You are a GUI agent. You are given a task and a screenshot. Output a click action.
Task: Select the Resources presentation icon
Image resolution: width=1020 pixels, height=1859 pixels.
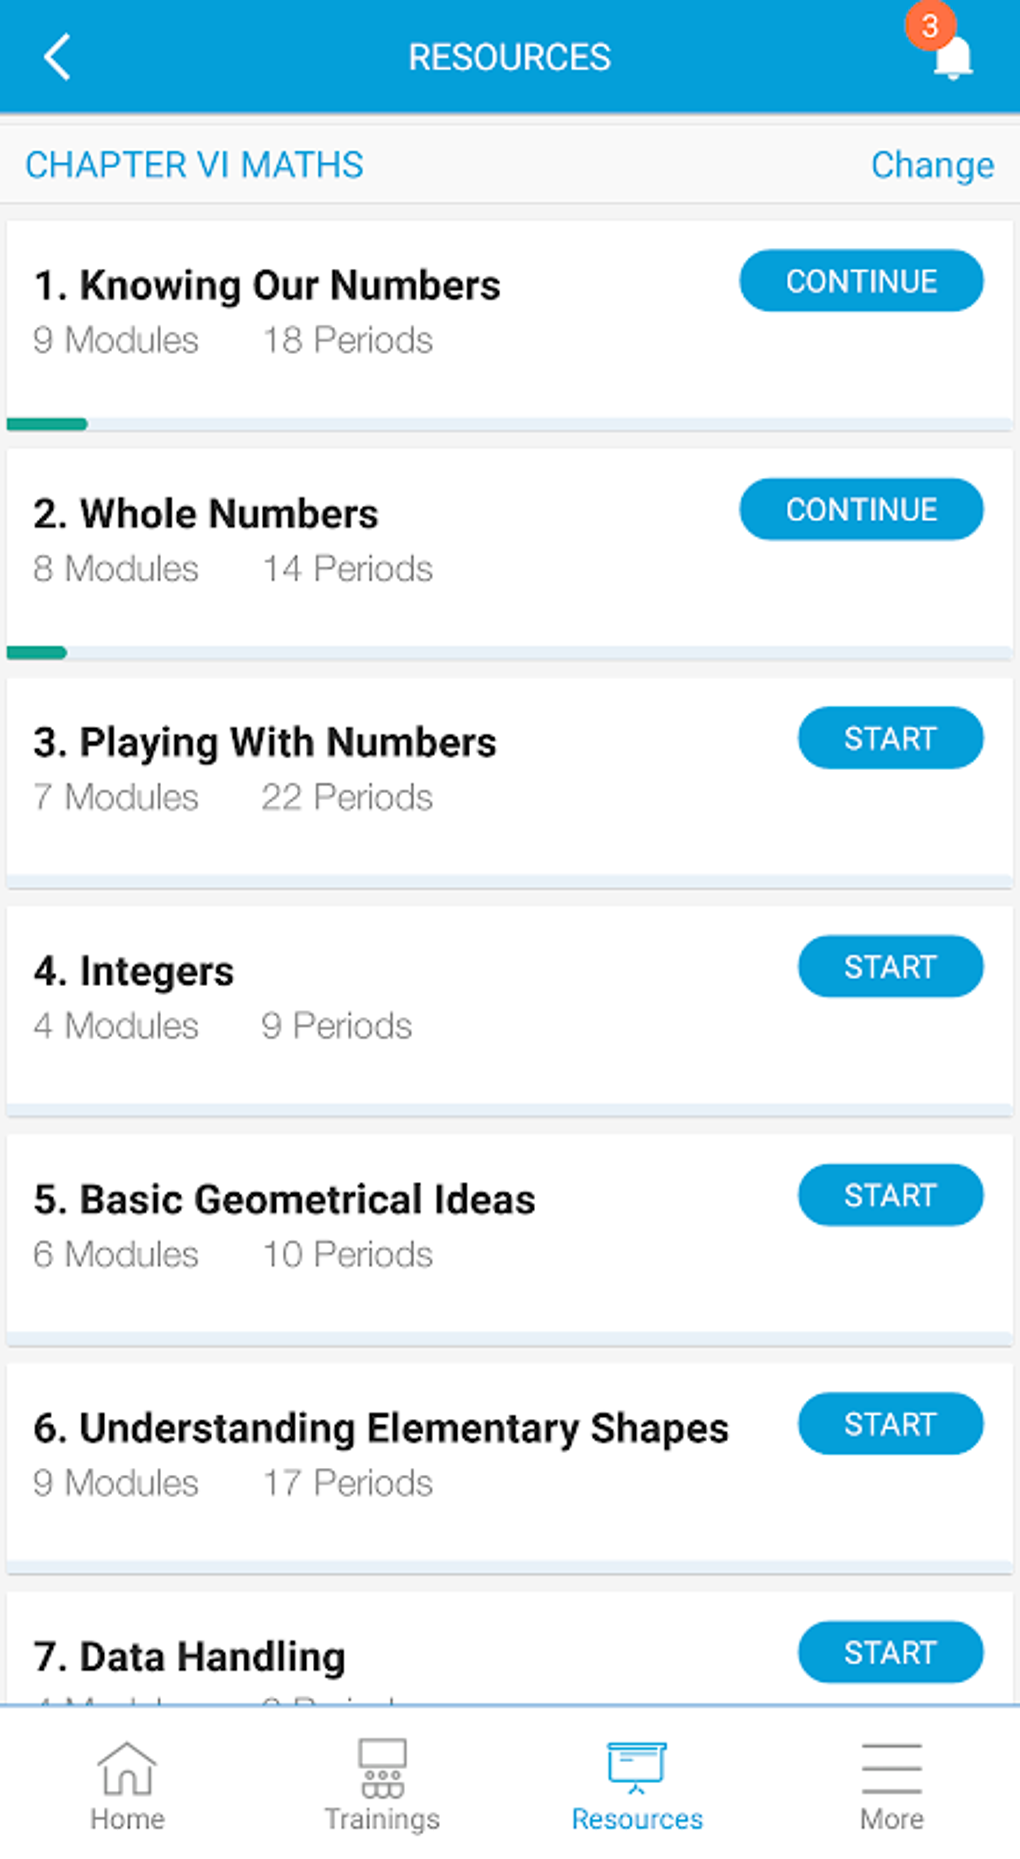point(637,1766)
